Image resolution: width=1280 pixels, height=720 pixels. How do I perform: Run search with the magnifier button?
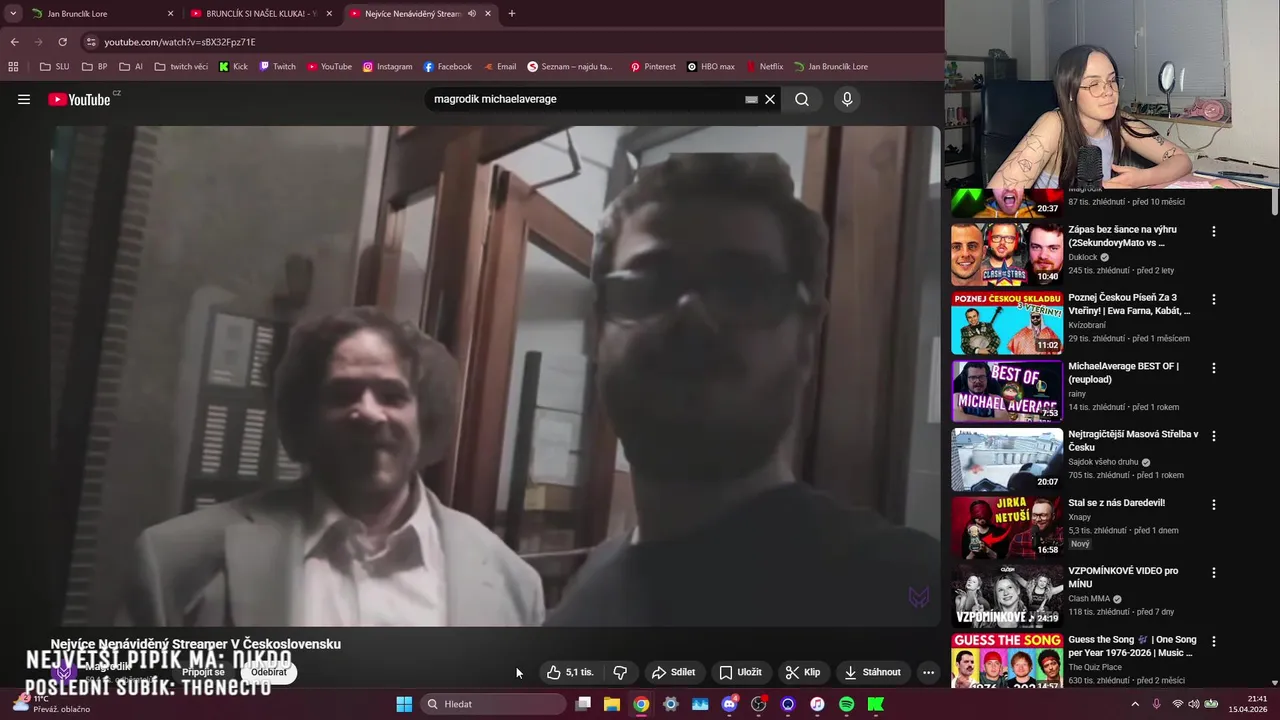click(802, 99)
